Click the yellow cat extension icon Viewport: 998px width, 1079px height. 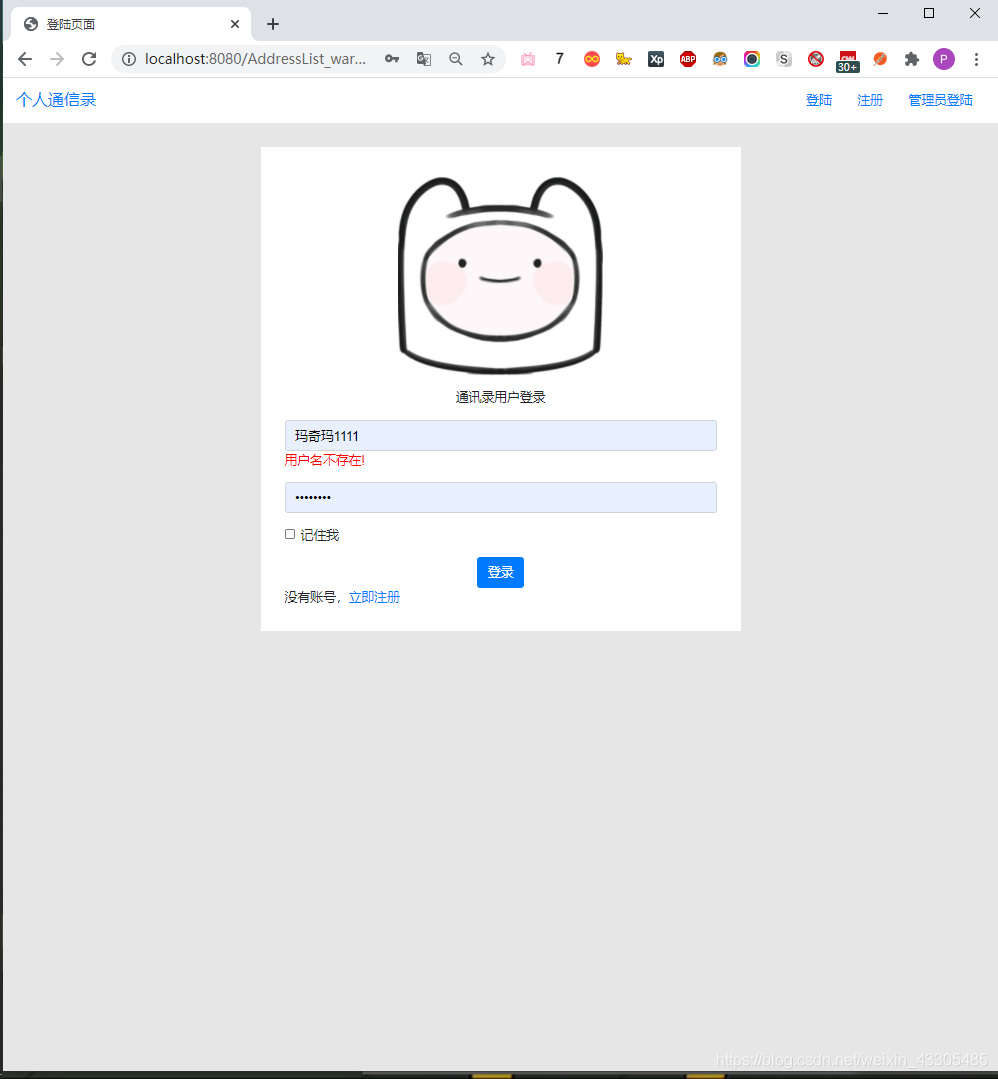click(624, 59)
